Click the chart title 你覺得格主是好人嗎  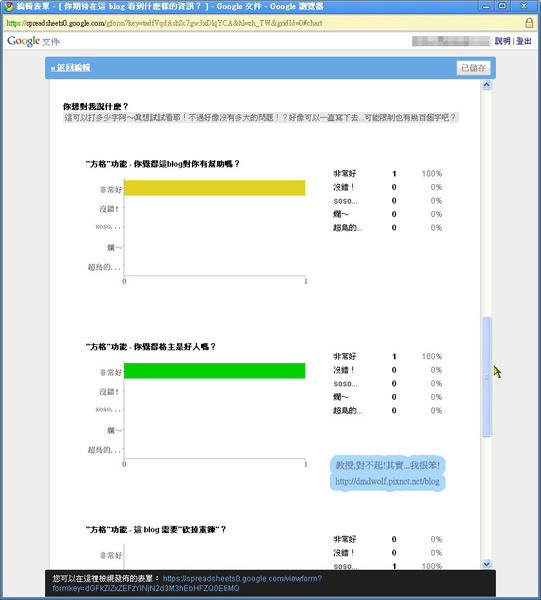coord(151,347)
